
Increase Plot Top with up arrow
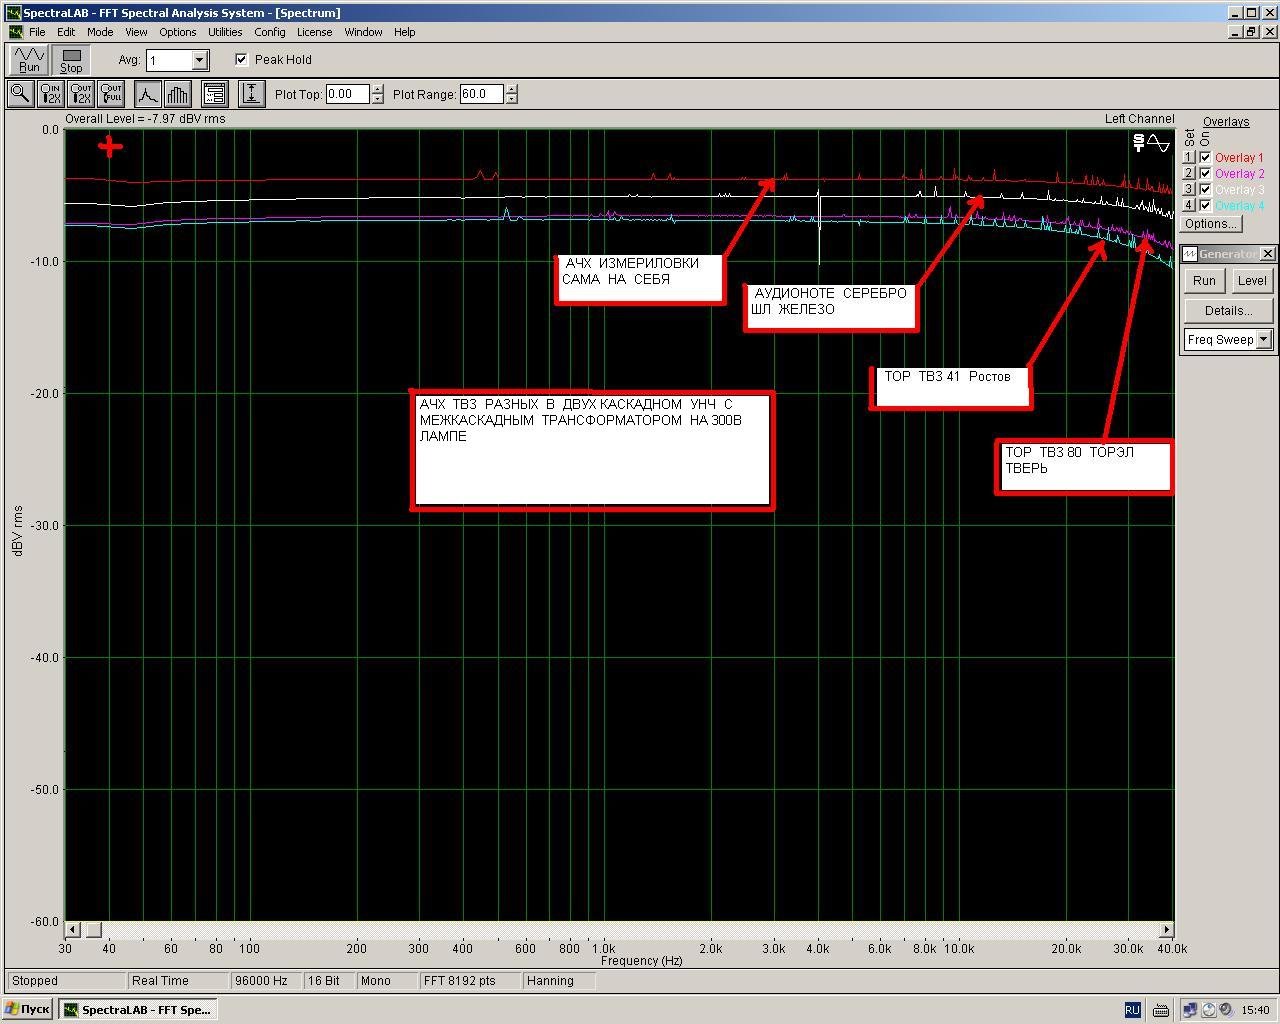[x=377, y=89]
